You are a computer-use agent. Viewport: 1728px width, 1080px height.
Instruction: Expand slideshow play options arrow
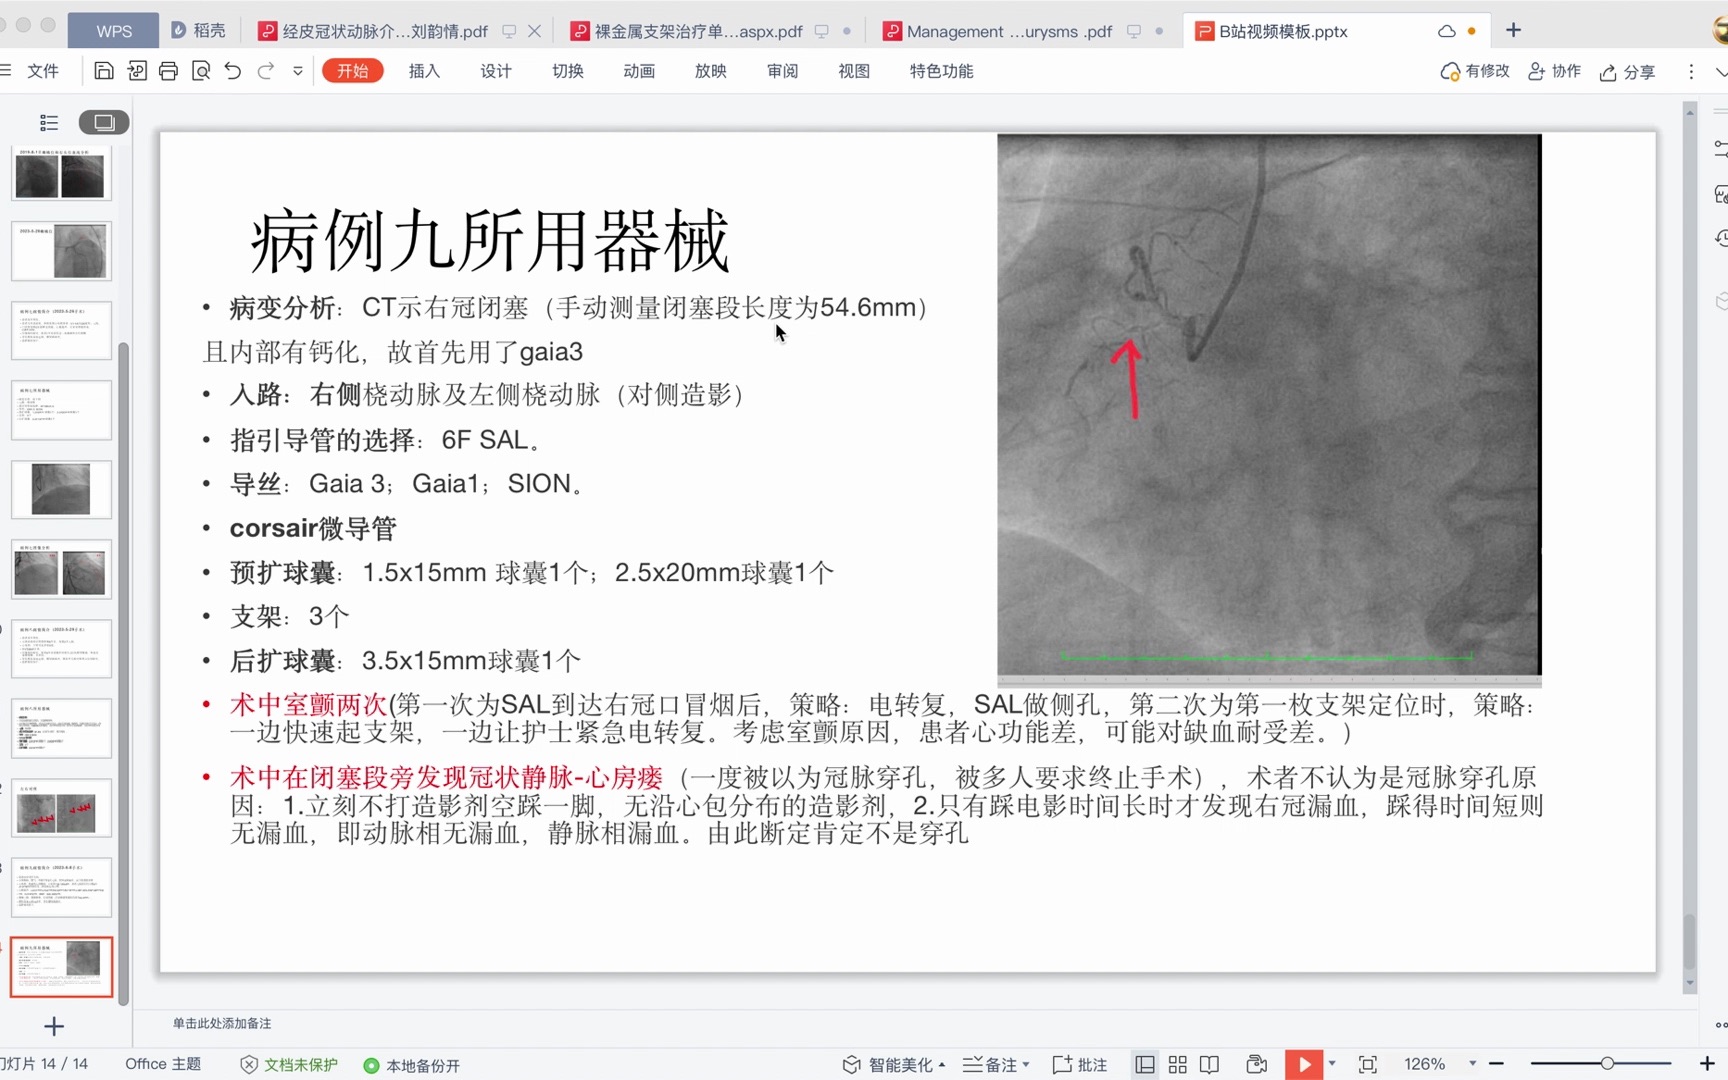point(1332,1064)
